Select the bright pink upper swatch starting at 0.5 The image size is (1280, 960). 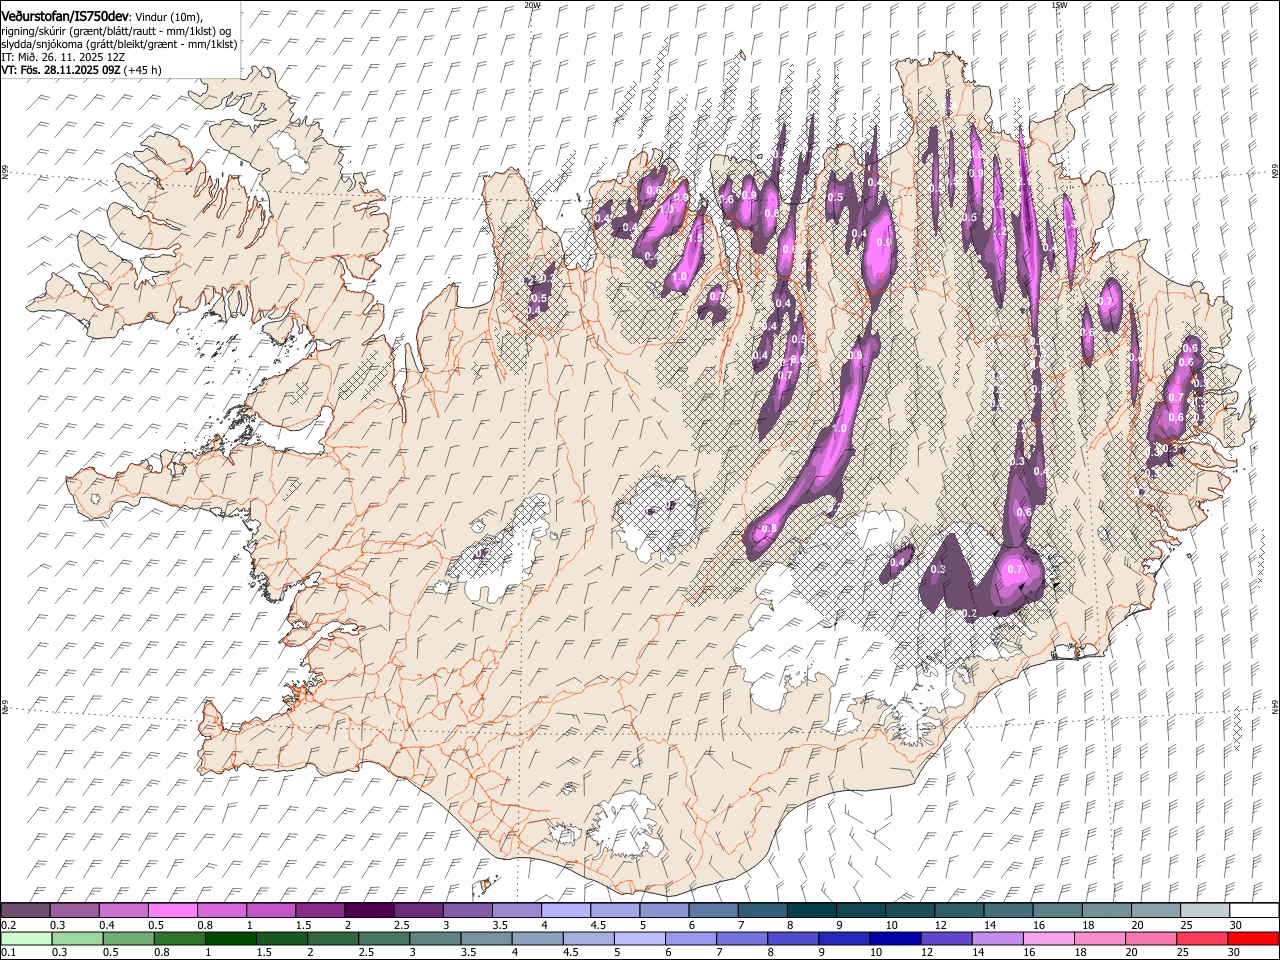point(172,910)
